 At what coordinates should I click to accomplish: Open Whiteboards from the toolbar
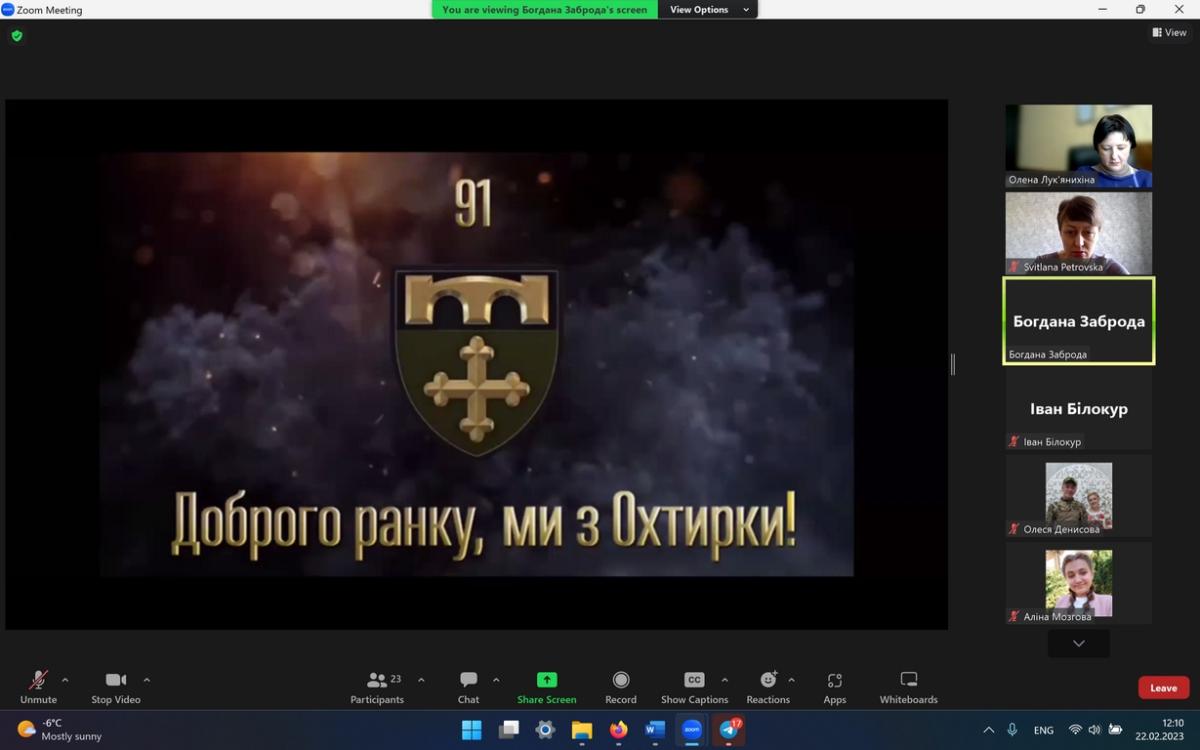[x=908, y=680]
